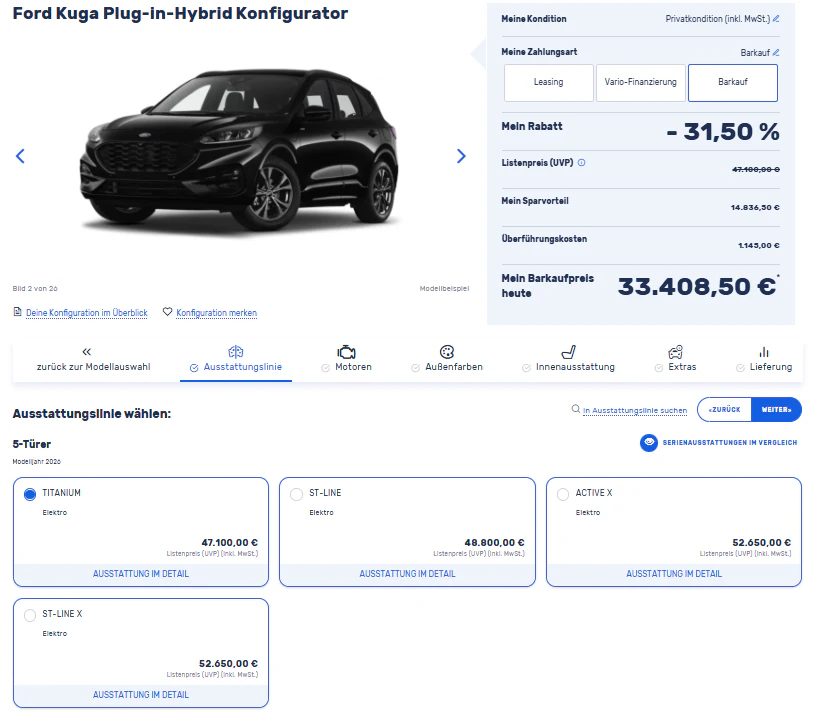Screen dimensions: 816x715
Task: Click the seat icon above Innenausstattung
Action: click(x=569, y=352)
